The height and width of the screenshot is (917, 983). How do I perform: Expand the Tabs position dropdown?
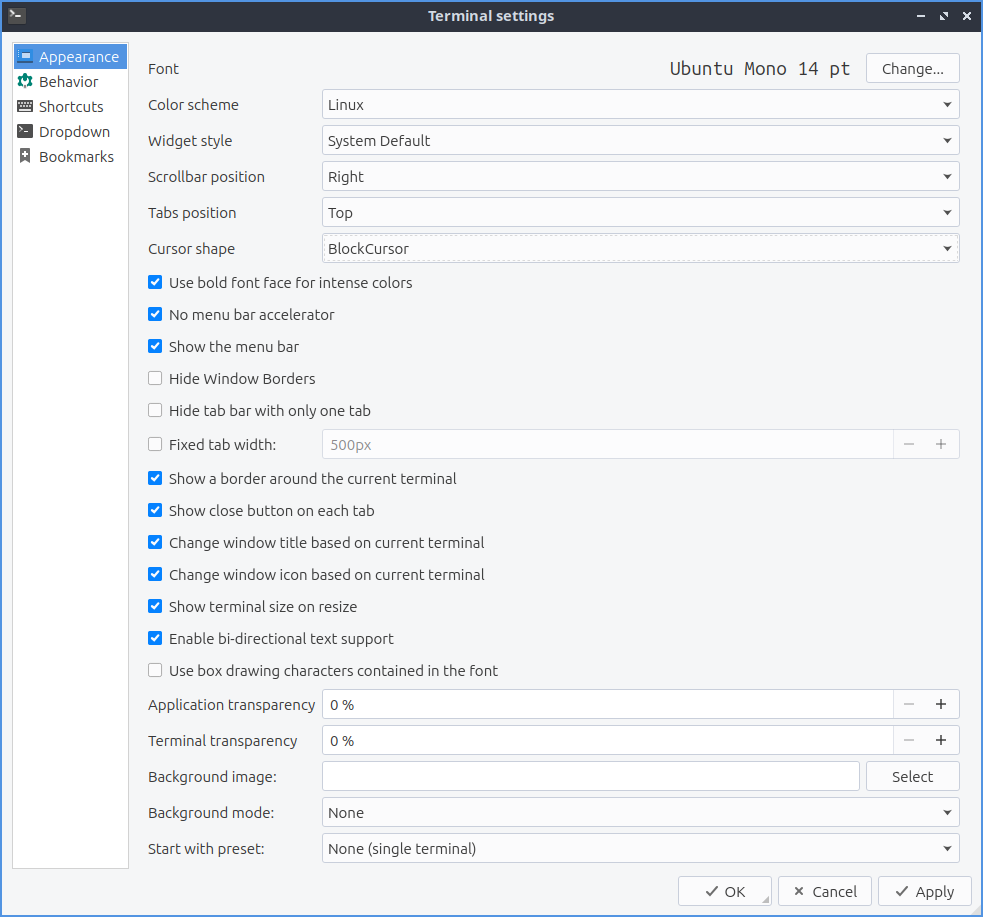tap(640, 213)
